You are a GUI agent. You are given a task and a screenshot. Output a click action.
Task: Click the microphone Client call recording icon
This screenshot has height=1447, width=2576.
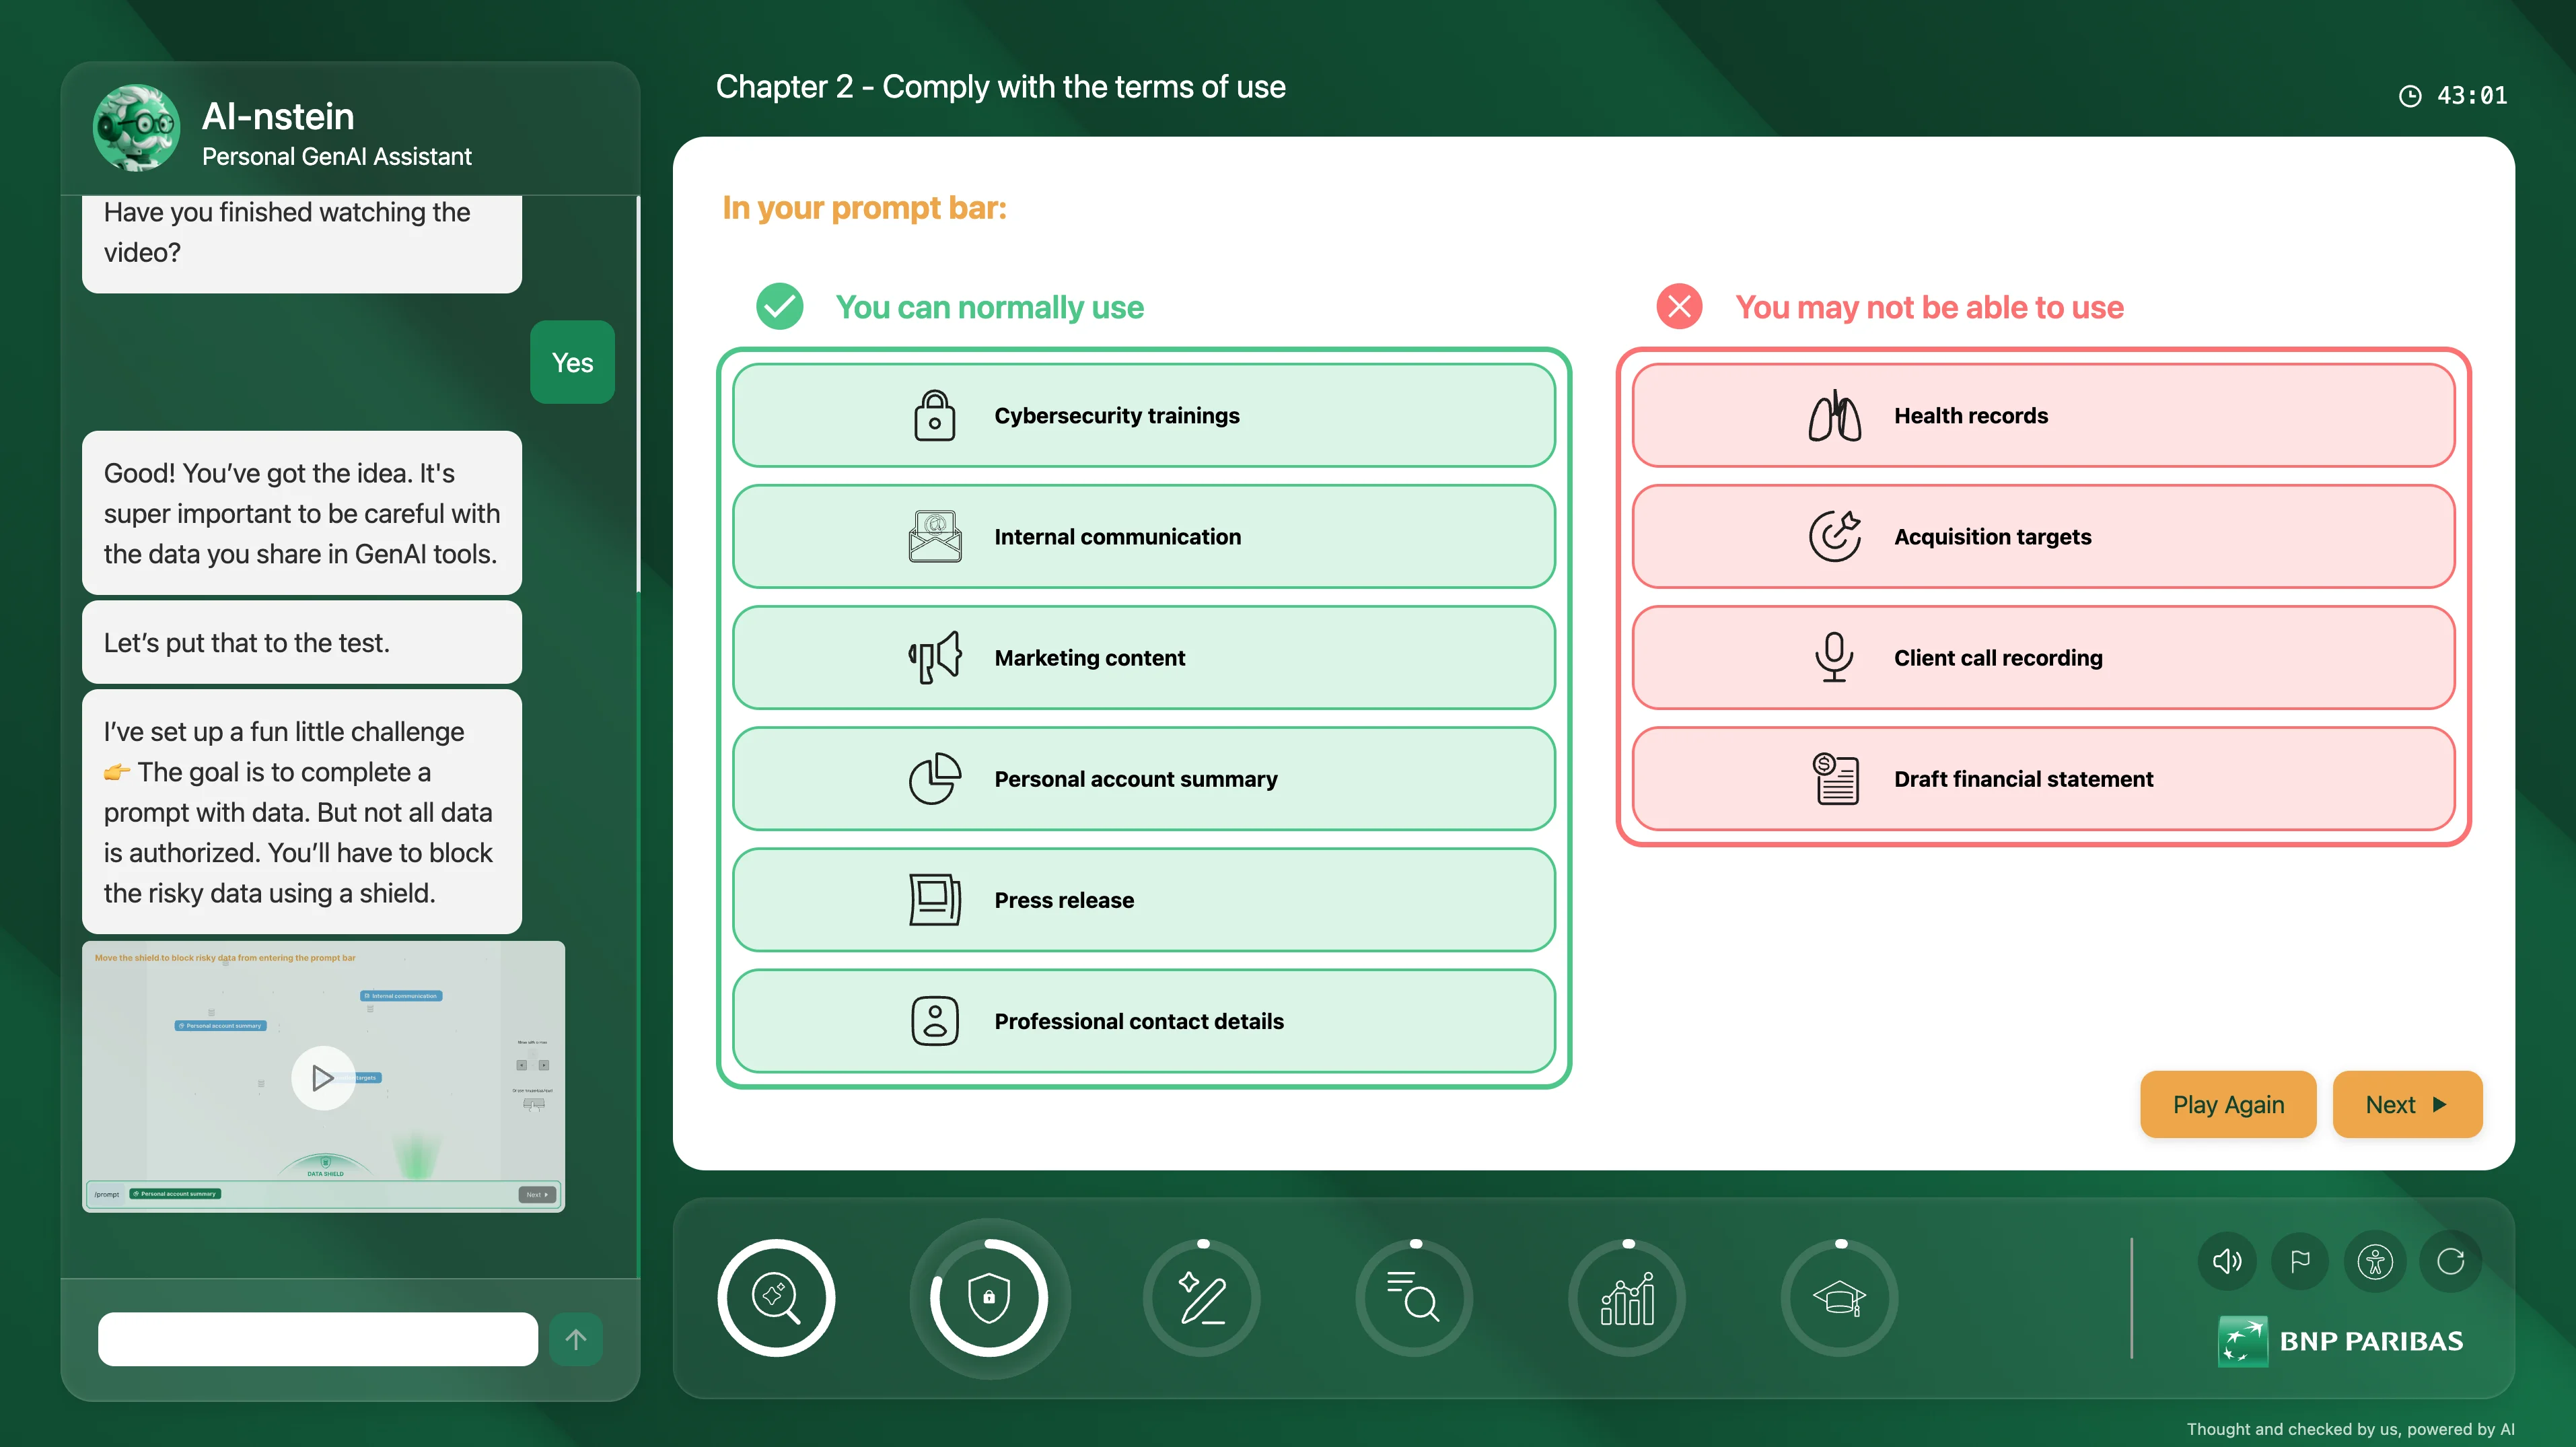click(1834, 657)
